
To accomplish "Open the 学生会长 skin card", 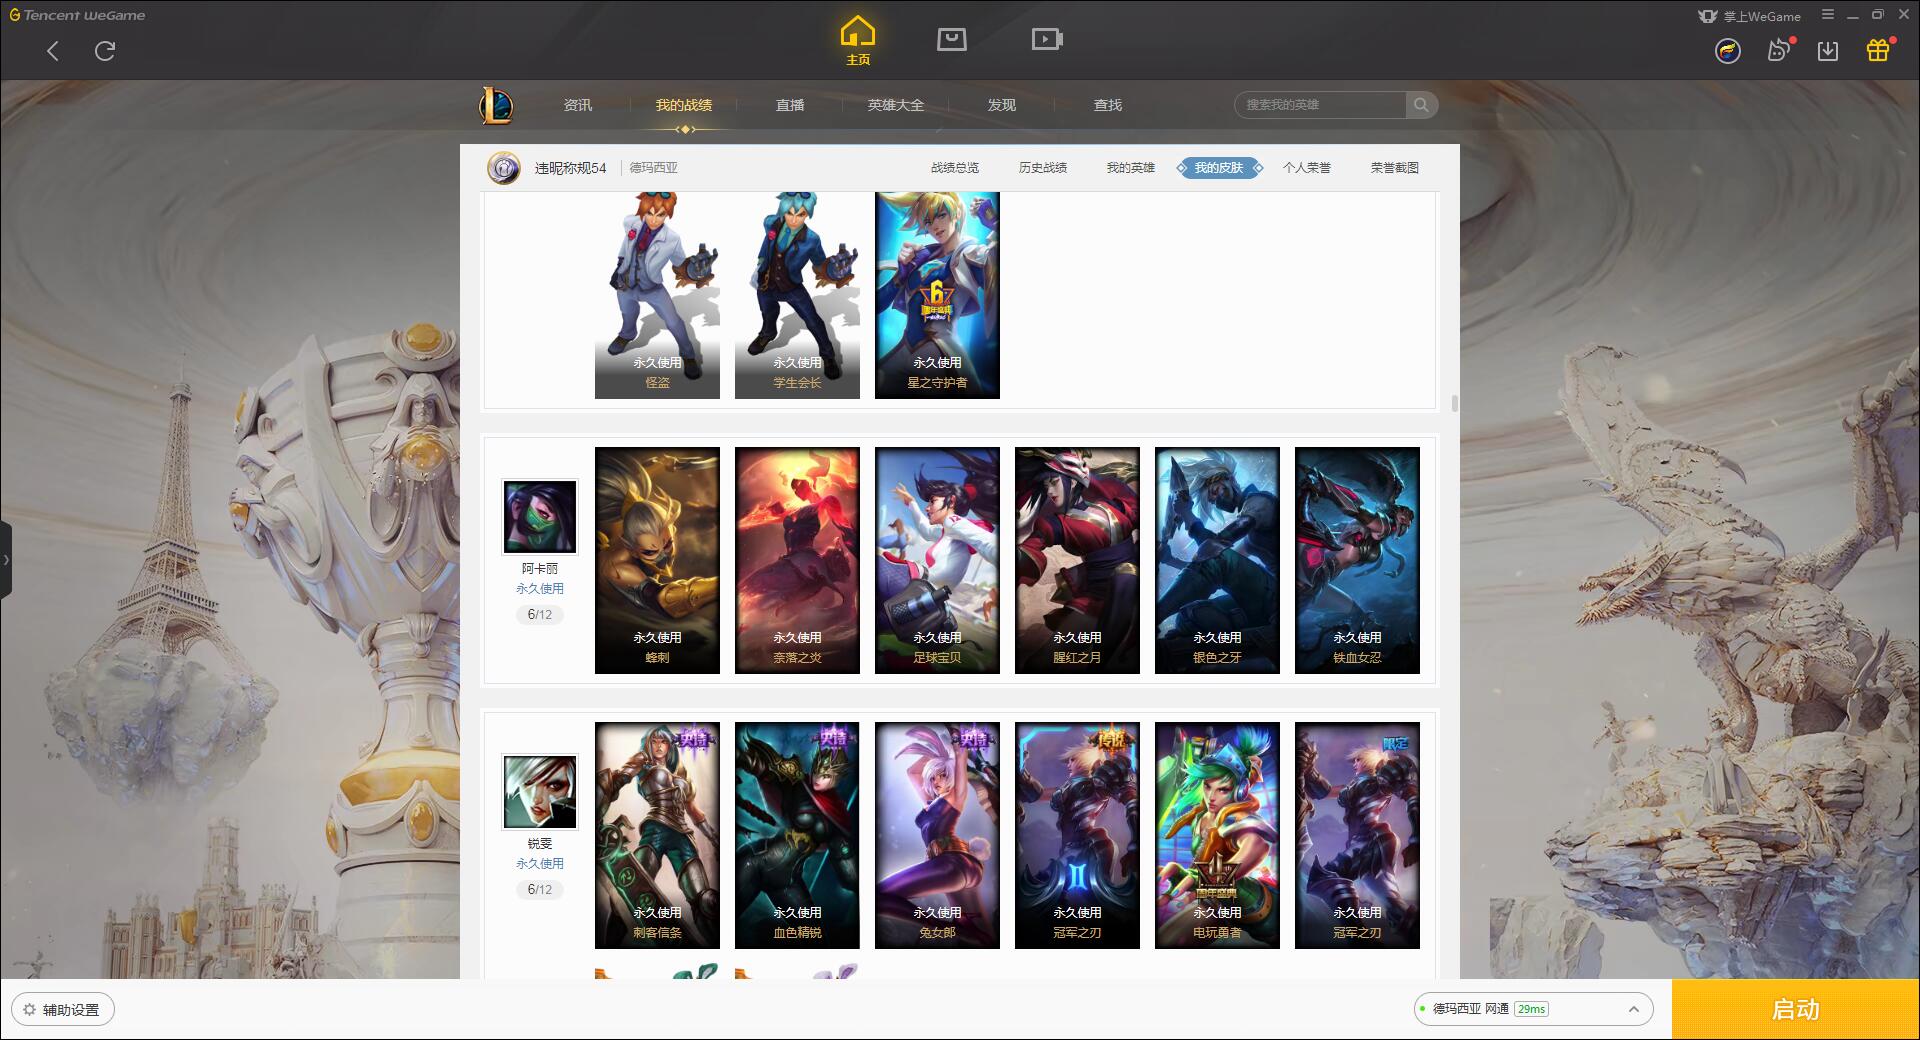I will click(797, 295).
